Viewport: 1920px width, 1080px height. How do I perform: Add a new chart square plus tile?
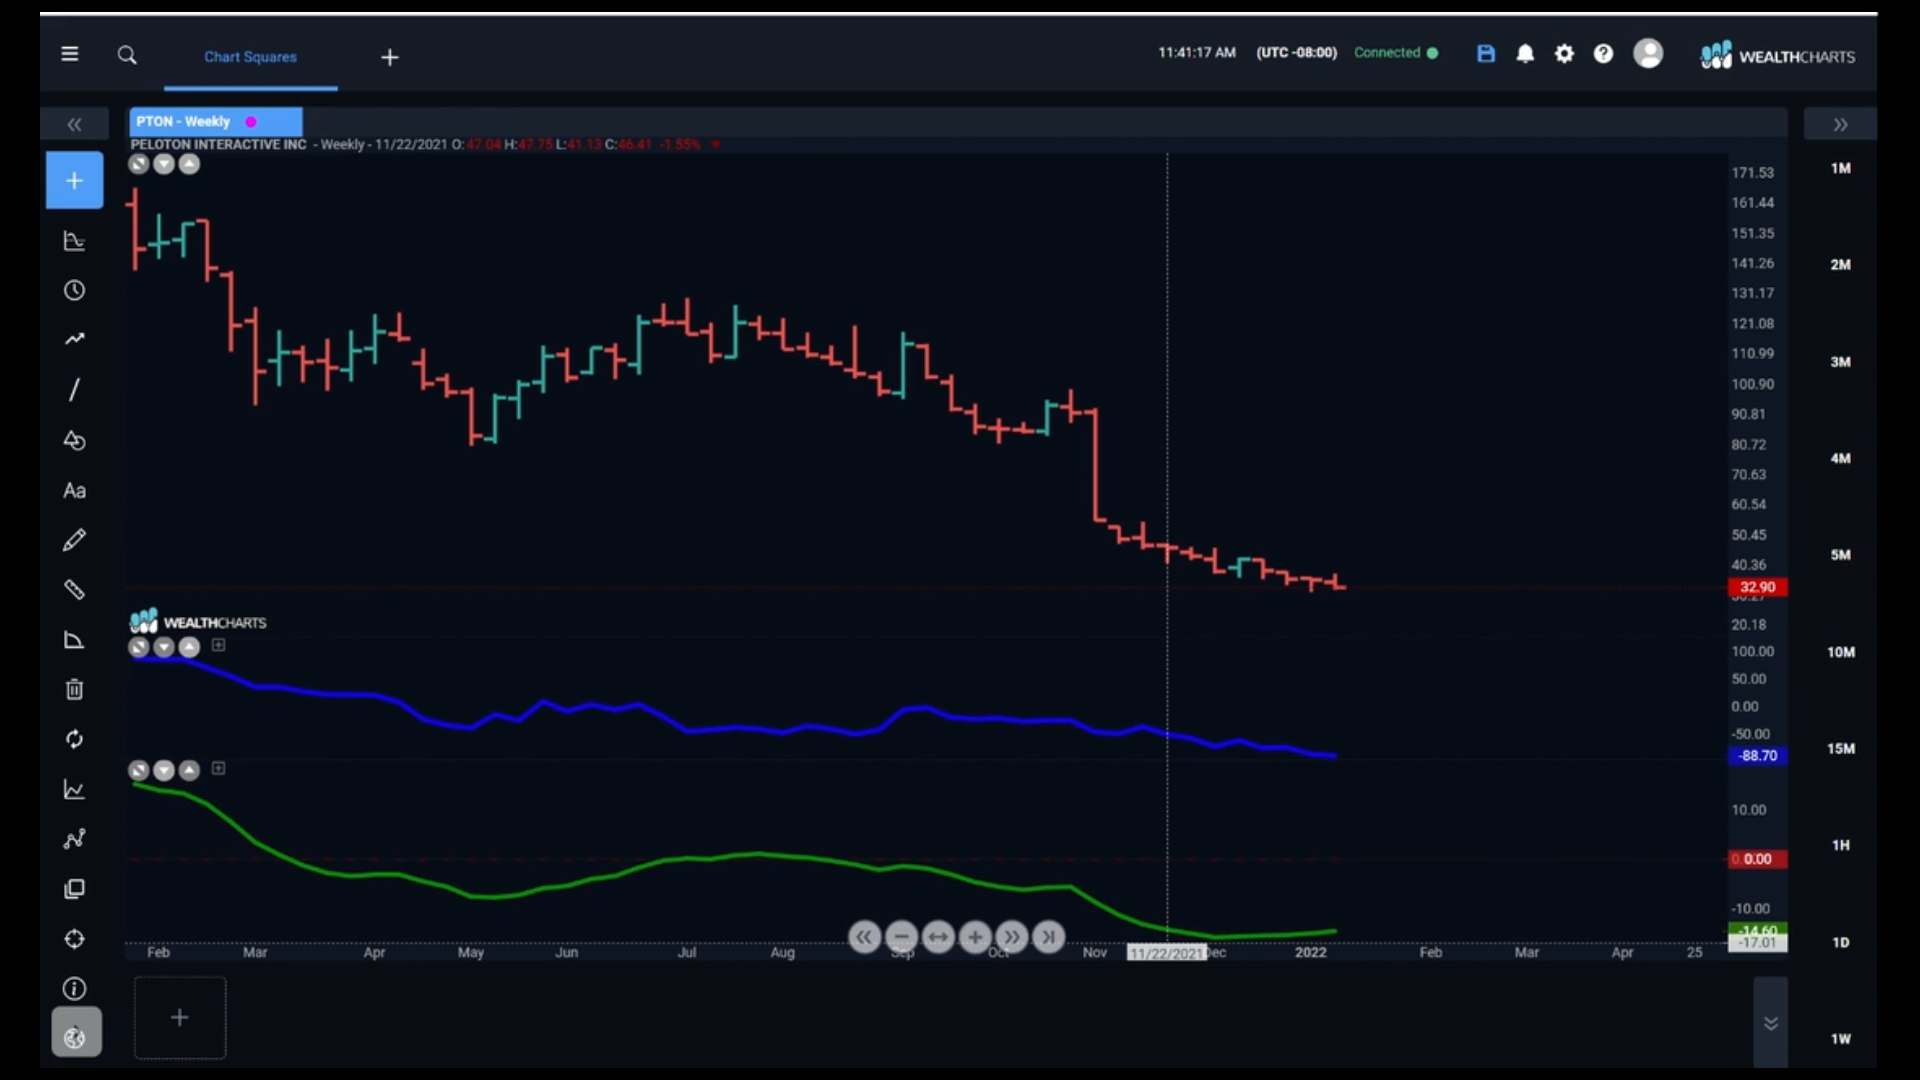180,1018
